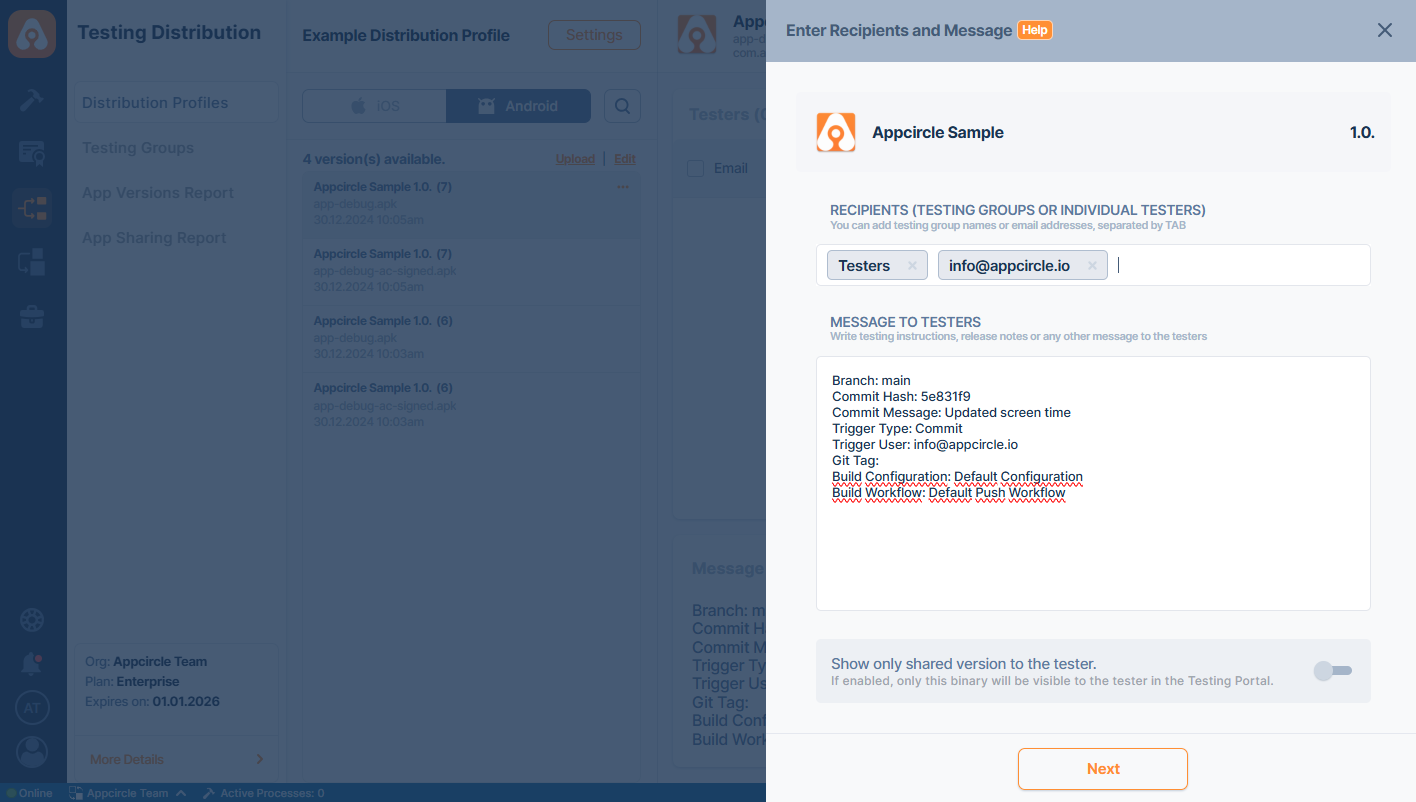Viewport: 1416px width, 802px height.
Task: Open the toolbox icon in sidebar
Action: pyautogui.click(x=32, y=318)
